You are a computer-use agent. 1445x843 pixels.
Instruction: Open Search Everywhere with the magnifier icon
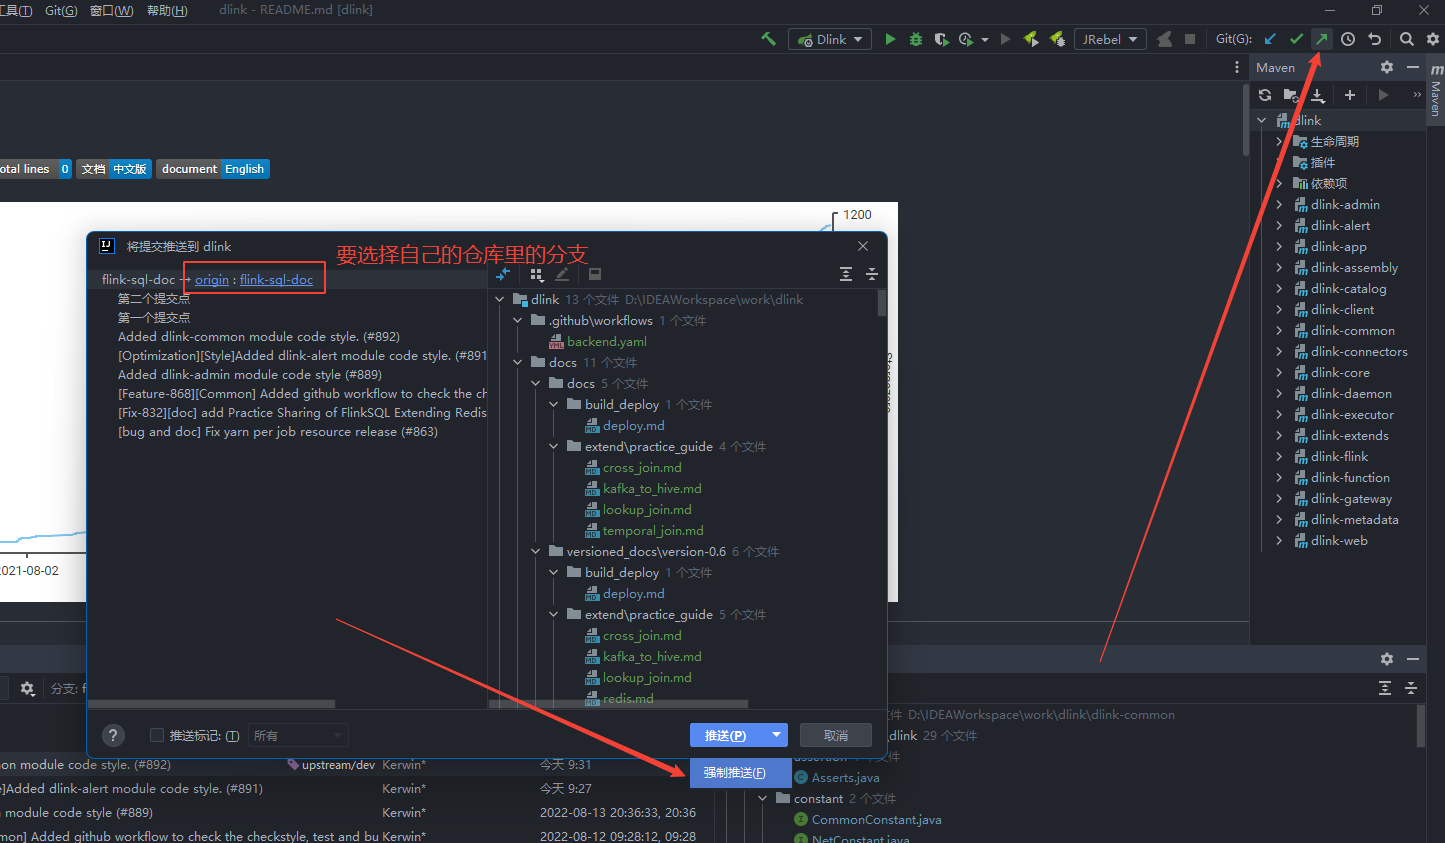pyautogui.click(x=1407, y=39)
